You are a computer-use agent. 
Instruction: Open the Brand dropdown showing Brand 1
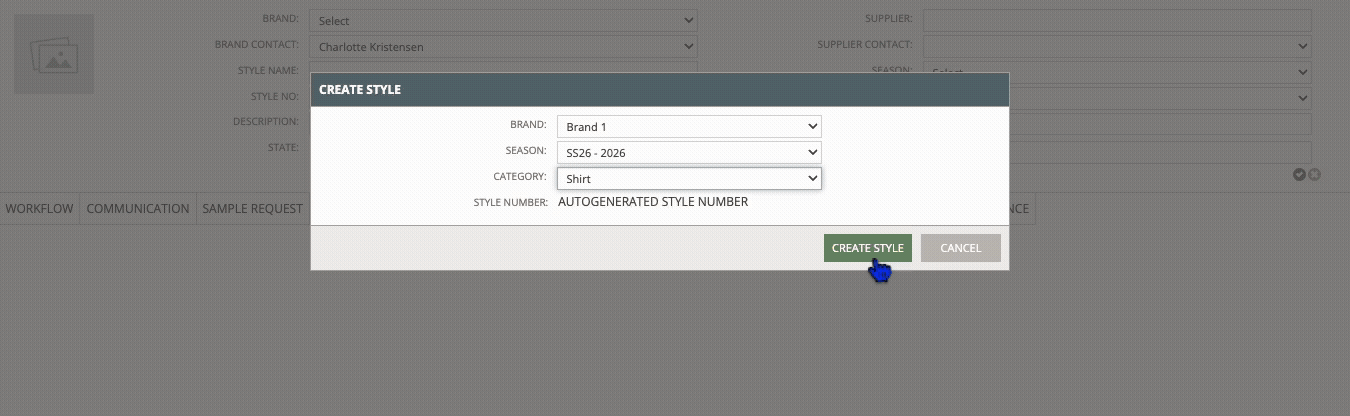689,127
